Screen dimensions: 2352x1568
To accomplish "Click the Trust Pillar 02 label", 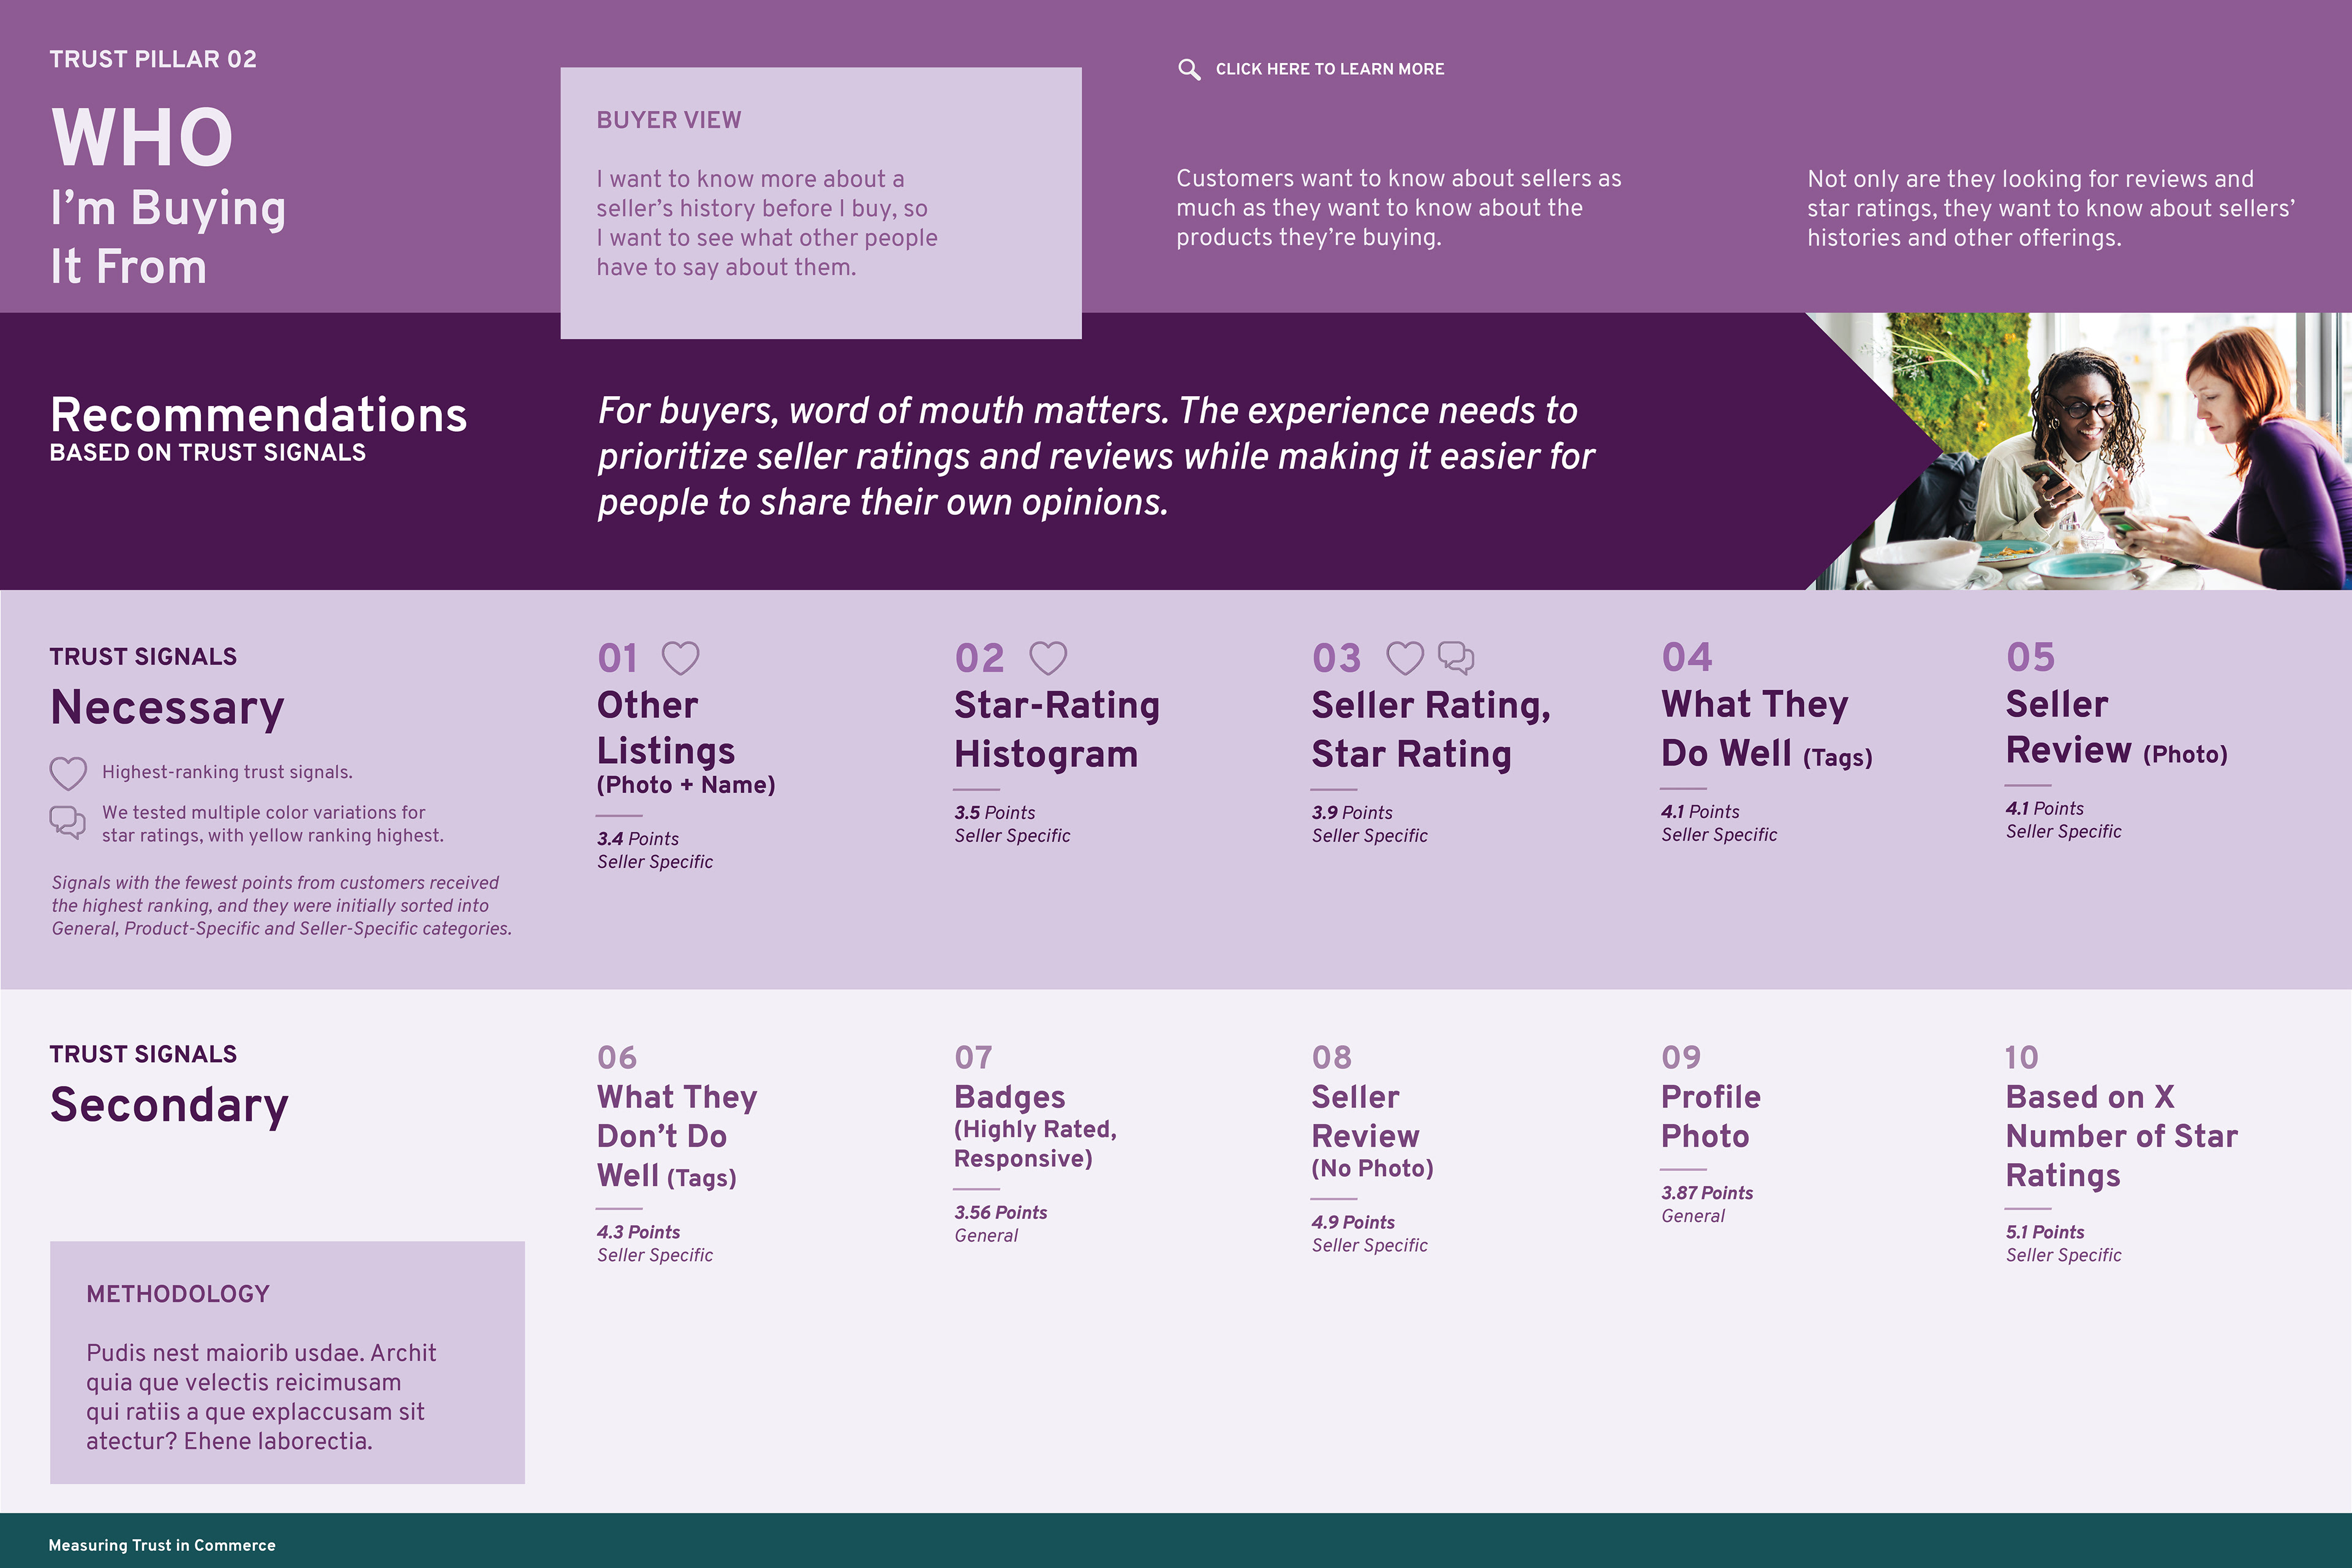I will 153,59.
